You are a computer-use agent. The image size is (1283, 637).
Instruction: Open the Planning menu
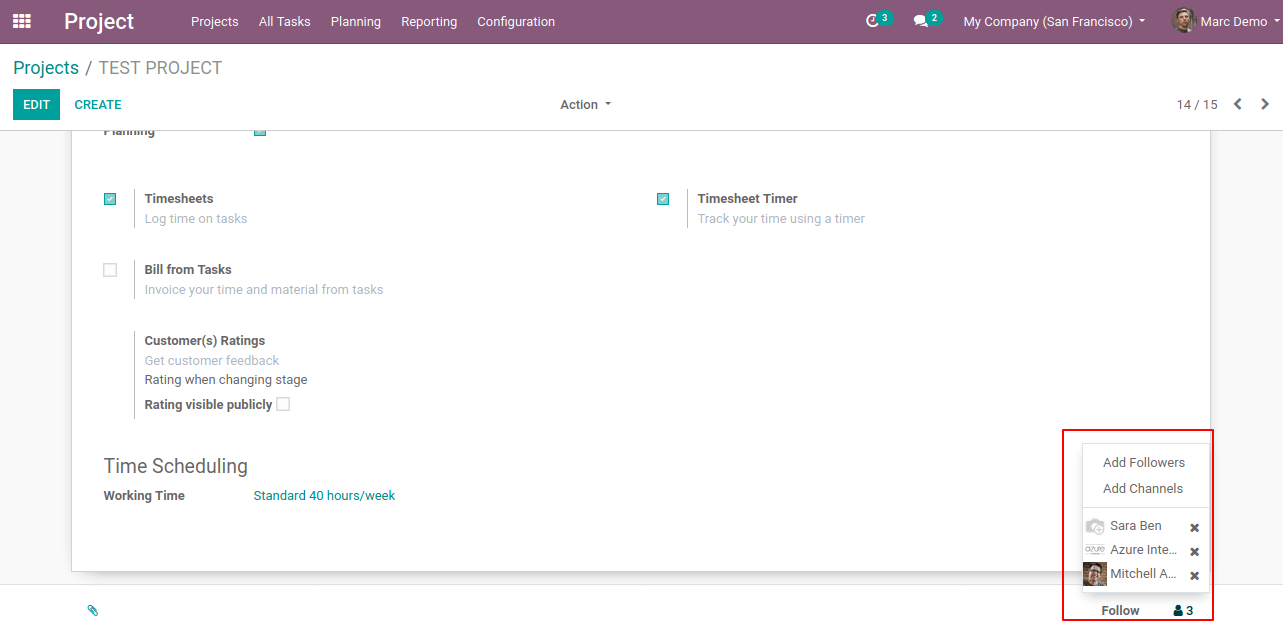point(355,21)
